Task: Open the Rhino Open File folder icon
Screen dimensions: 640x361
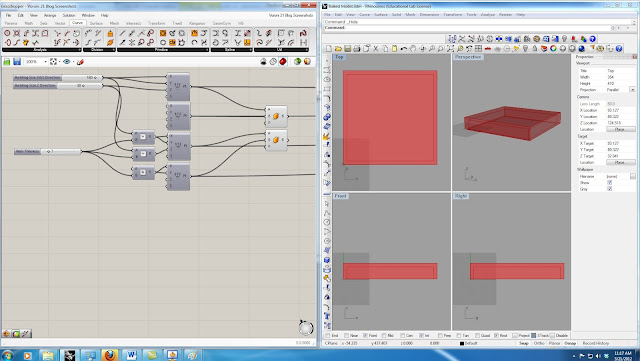Action: pyautogui.click(x=338, y=49)
